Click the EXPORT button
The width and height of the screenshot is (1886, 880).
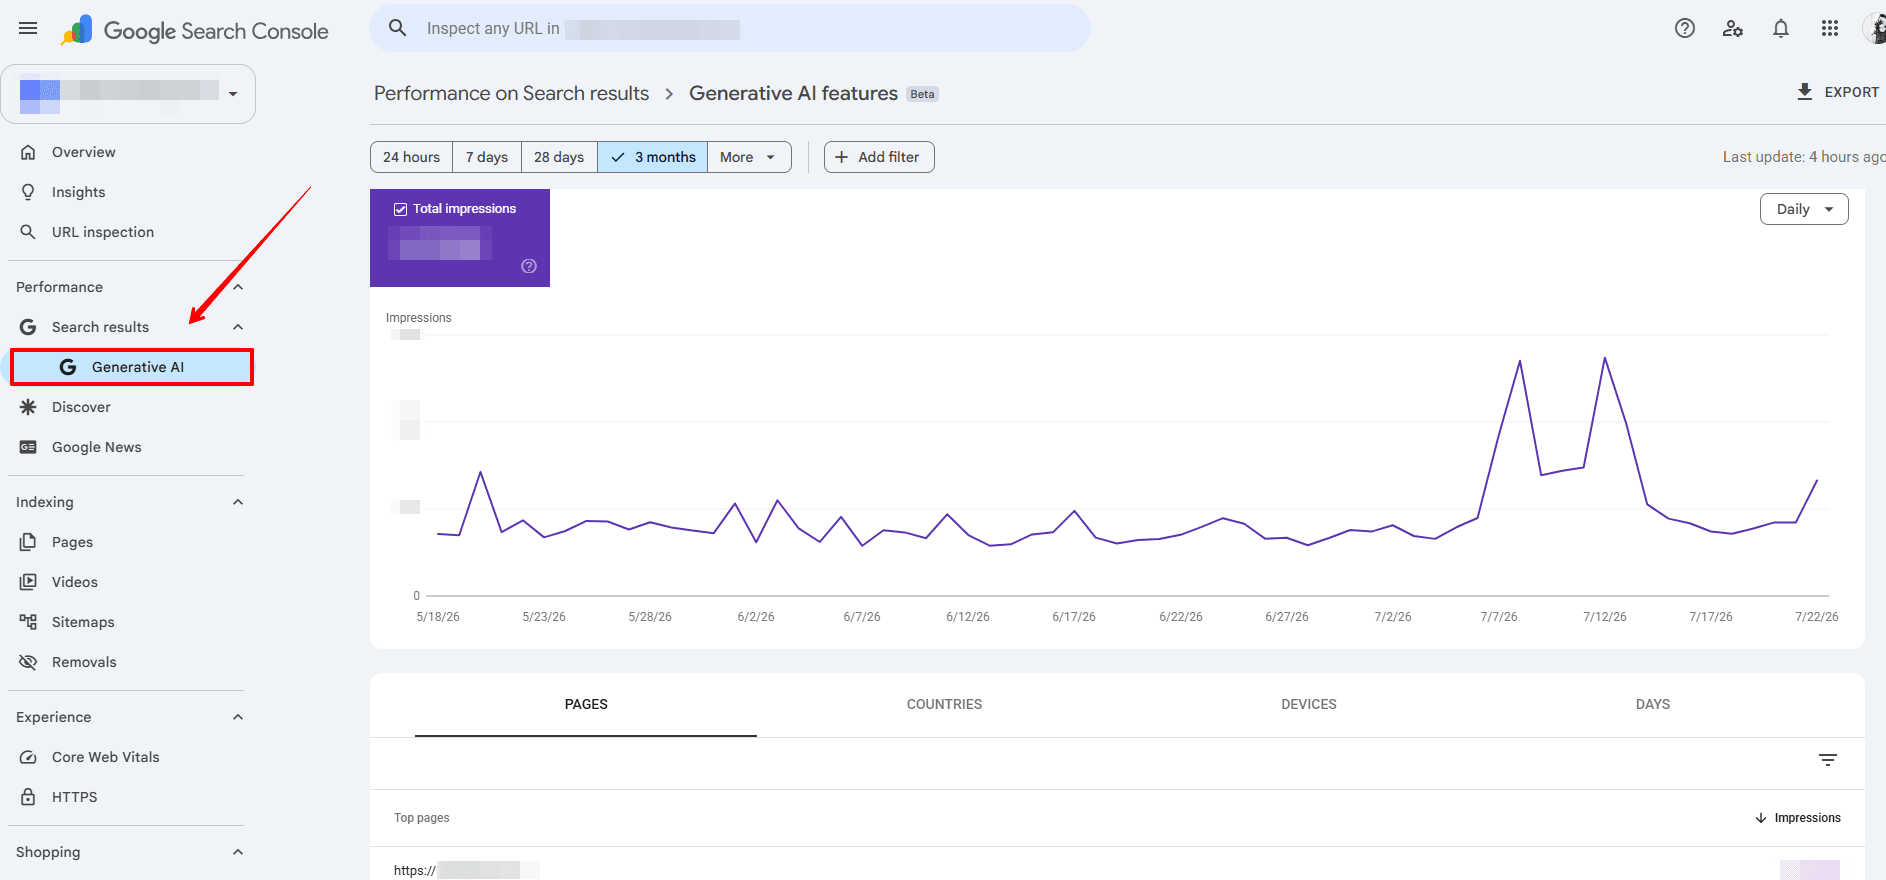tap(1837, 92)
